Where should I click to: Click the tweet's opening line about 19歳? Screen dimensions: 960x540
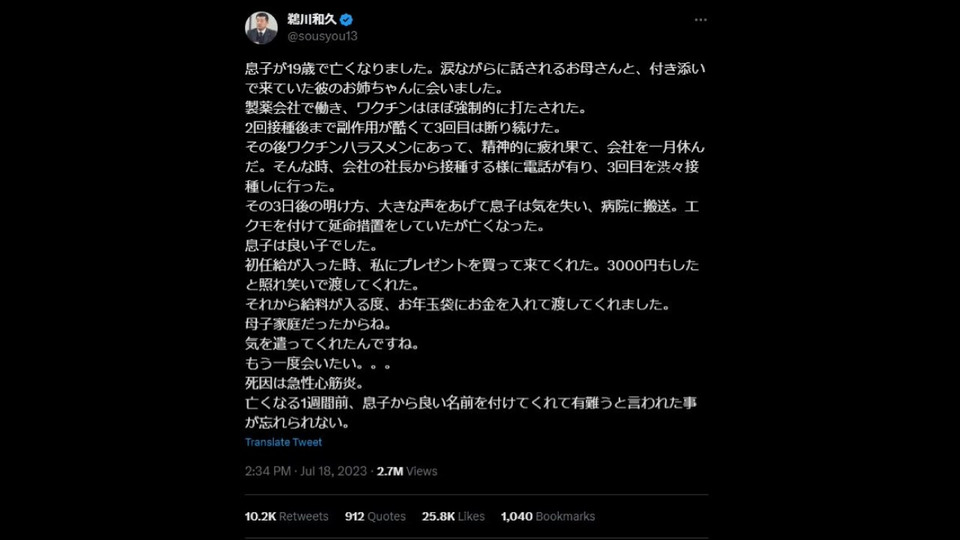pos(475,69)
